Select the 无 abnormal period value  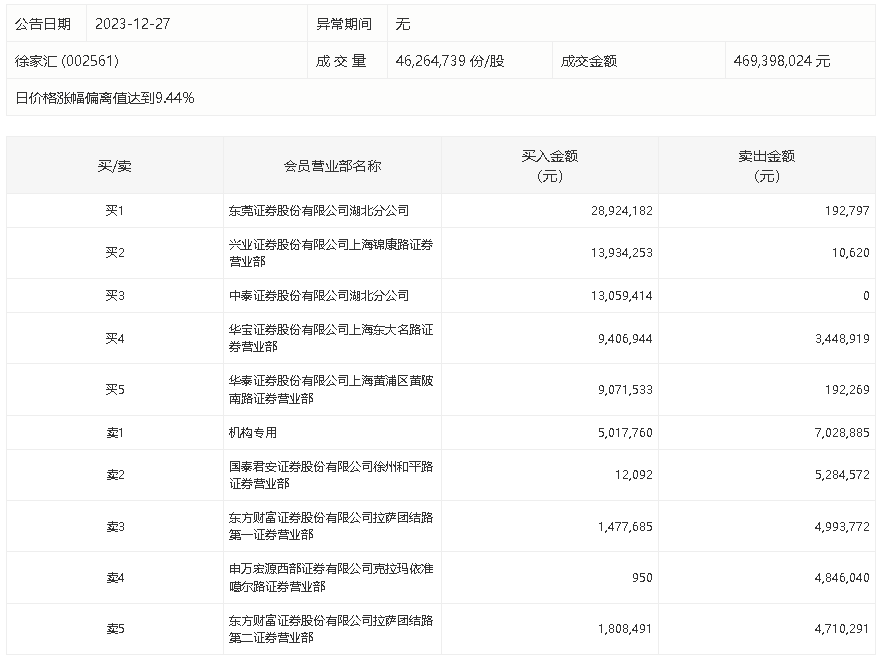point(403,24)
